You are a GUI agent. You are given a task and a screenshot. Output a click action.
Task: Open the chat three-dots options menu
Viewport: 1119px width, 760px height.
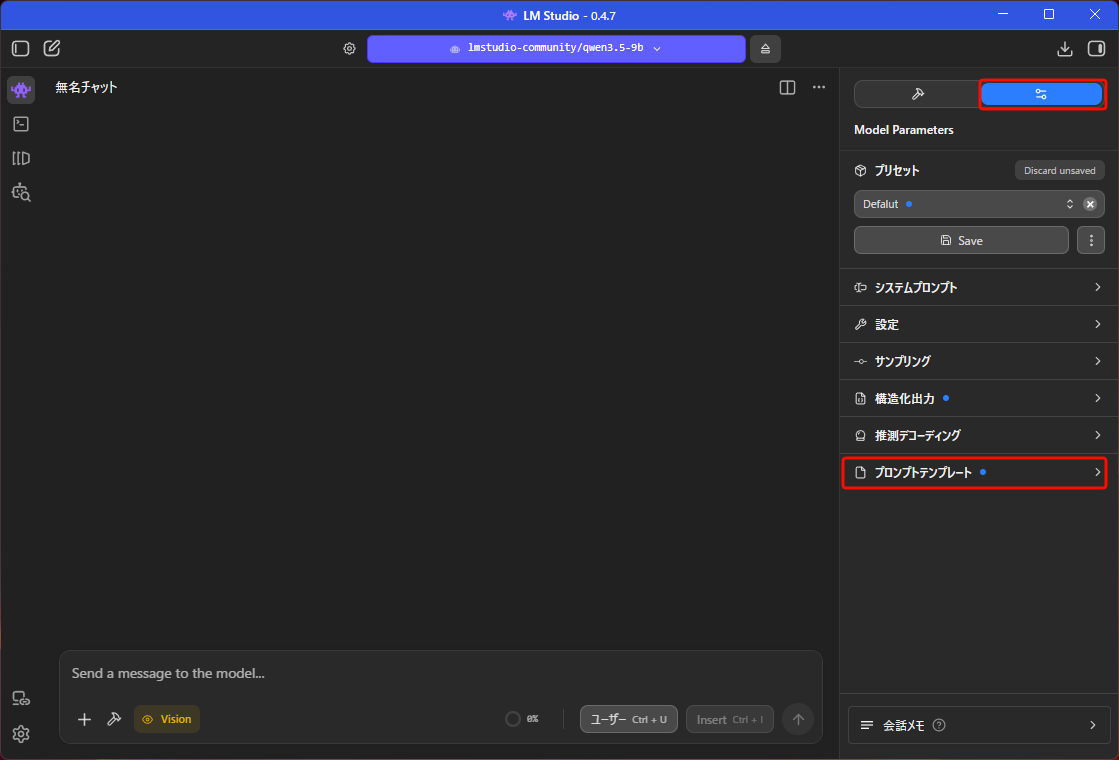click(x=819, y=87)
